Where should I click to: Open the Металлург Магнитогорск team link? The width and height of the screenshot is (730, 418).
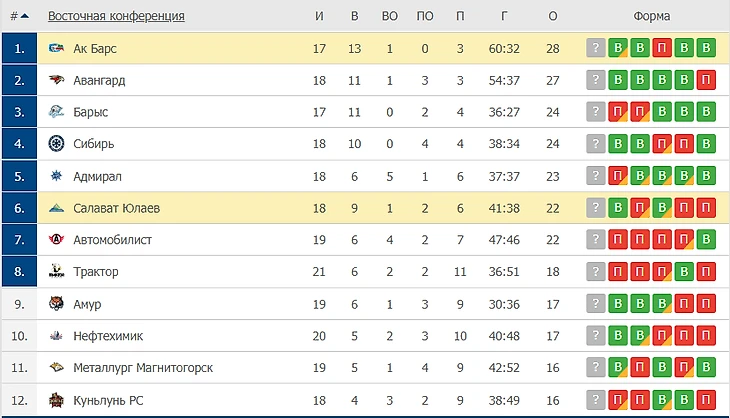click(x=143, y=368)
